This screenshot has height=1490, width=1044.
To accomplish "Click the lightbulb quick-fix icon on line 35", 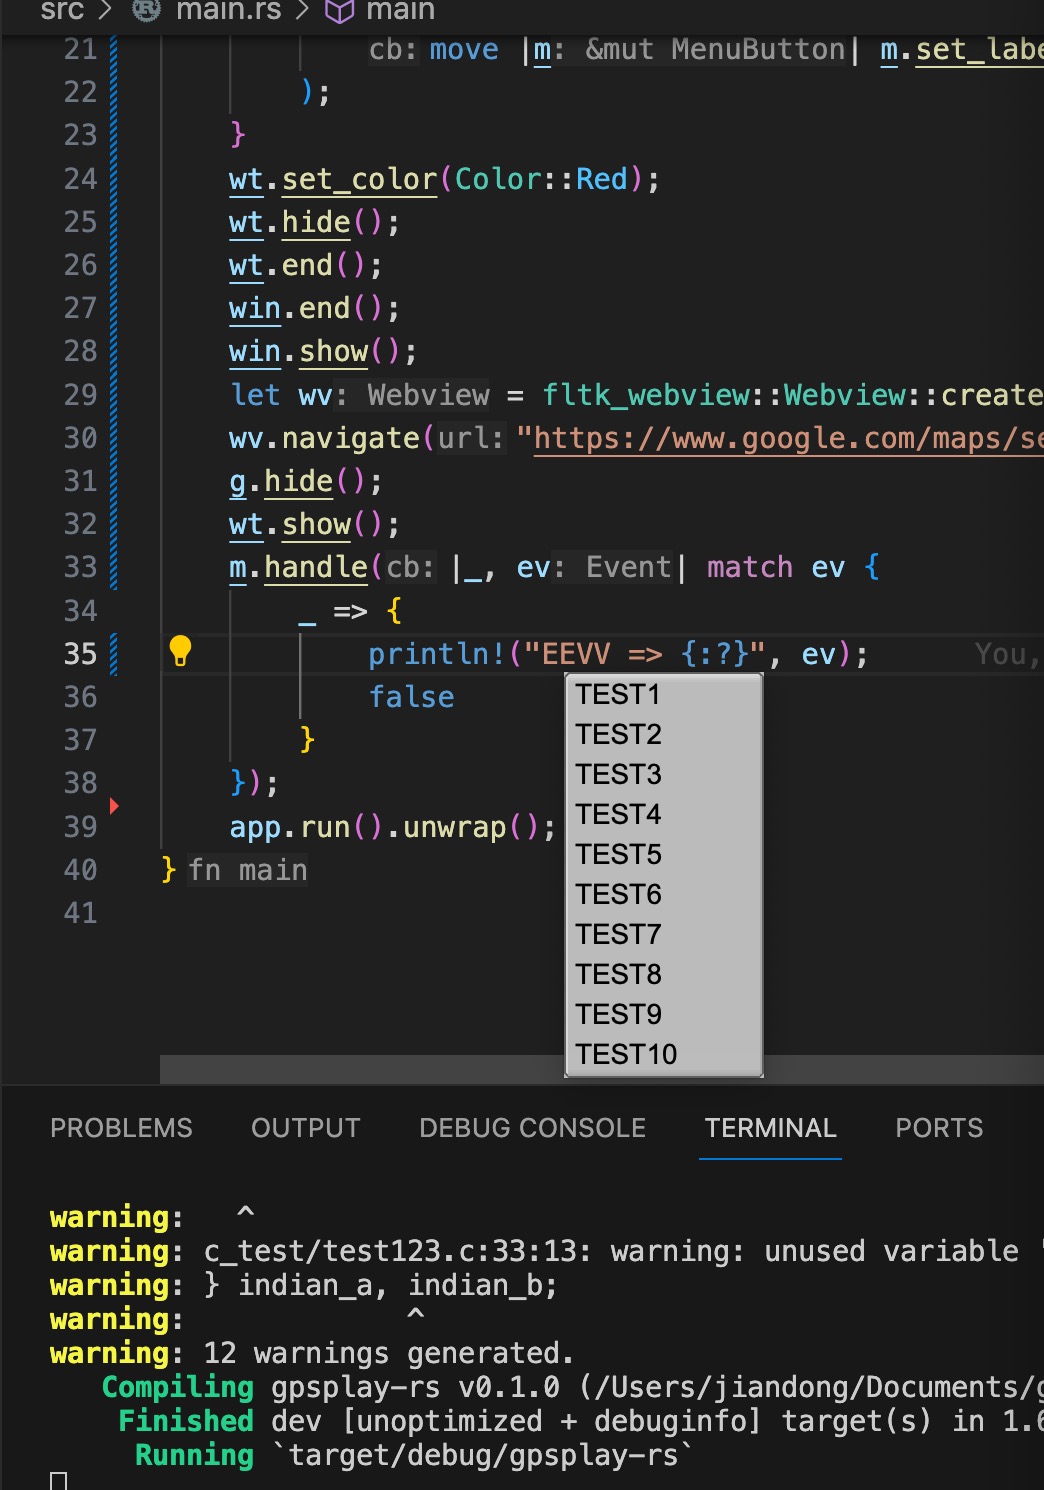I will coord(181,651).
